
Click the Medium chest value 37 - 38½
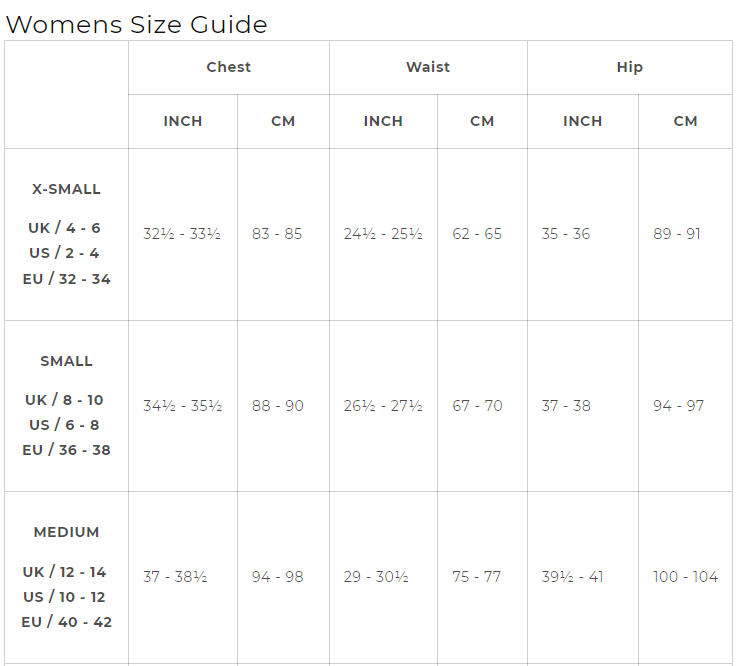tap(175, 577)
